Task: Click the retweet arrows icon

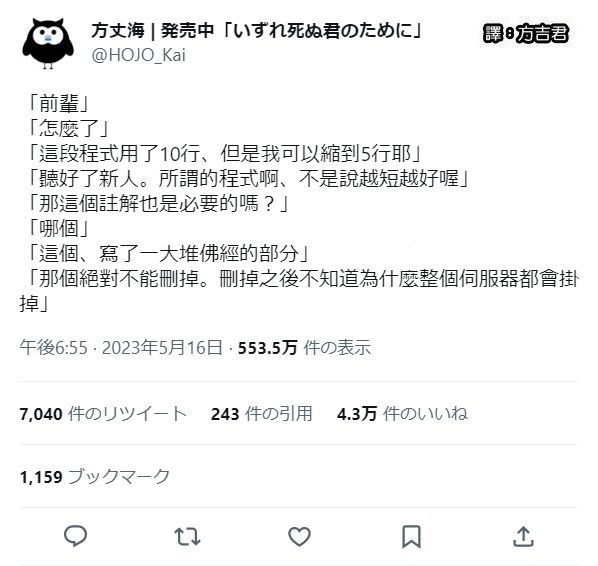Action: pos(187,536)
